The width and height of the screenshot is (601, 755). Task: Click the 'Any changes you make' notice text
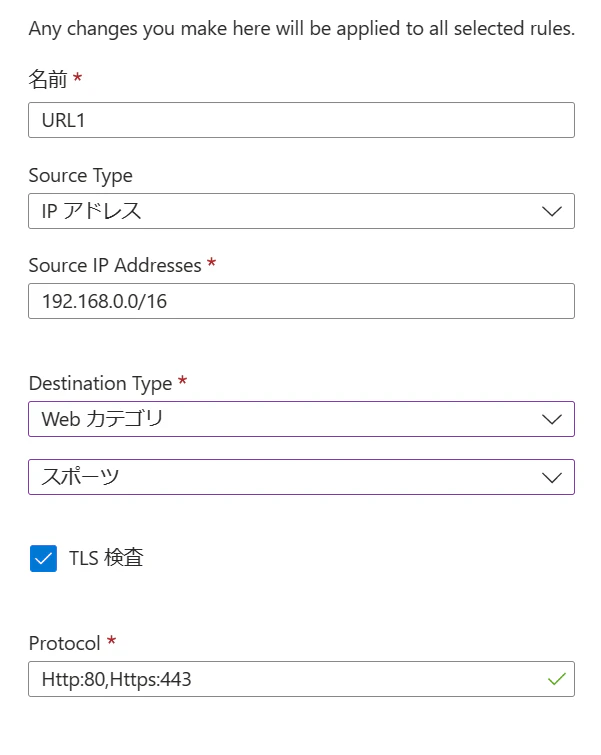(x=301, y=29)
